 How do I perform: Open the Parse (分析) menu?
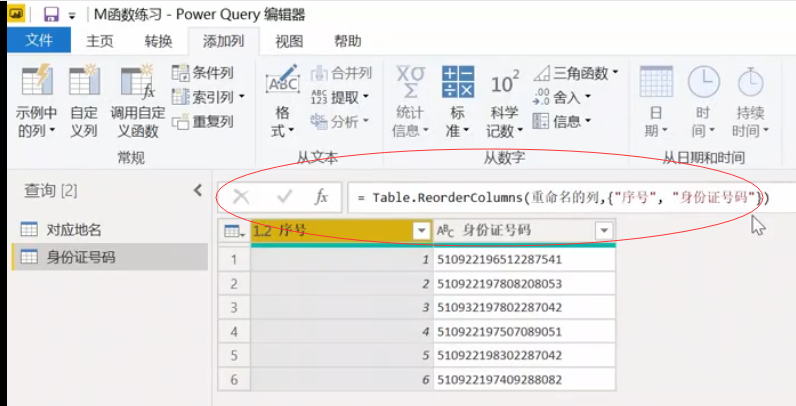pos(339,121)
